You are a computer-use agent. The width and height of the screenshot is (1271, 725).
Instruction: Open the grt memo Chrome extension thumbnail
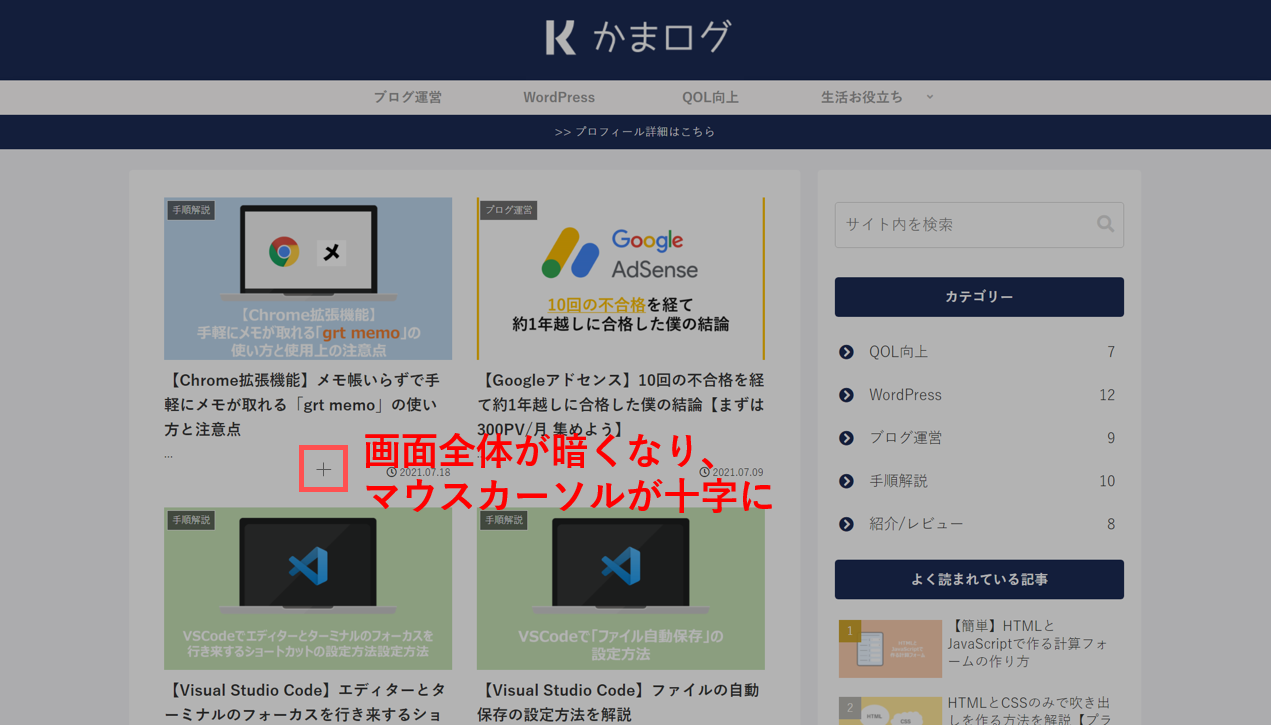click(308, 278)
